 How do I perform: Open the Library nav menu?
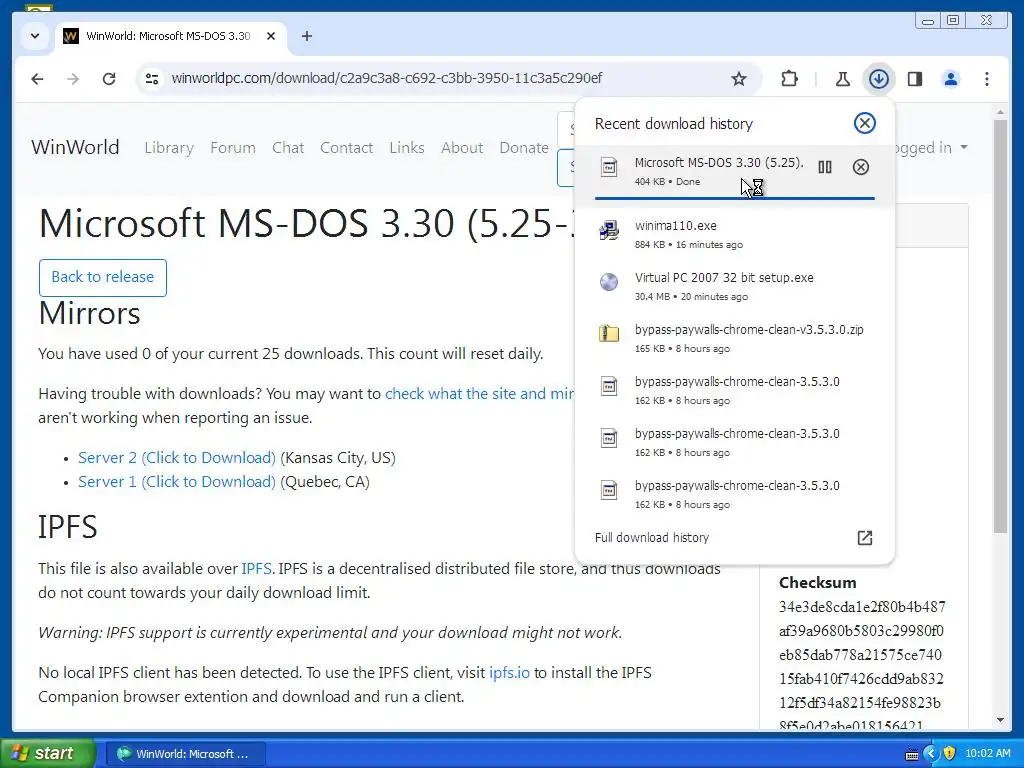coord(169,148)
